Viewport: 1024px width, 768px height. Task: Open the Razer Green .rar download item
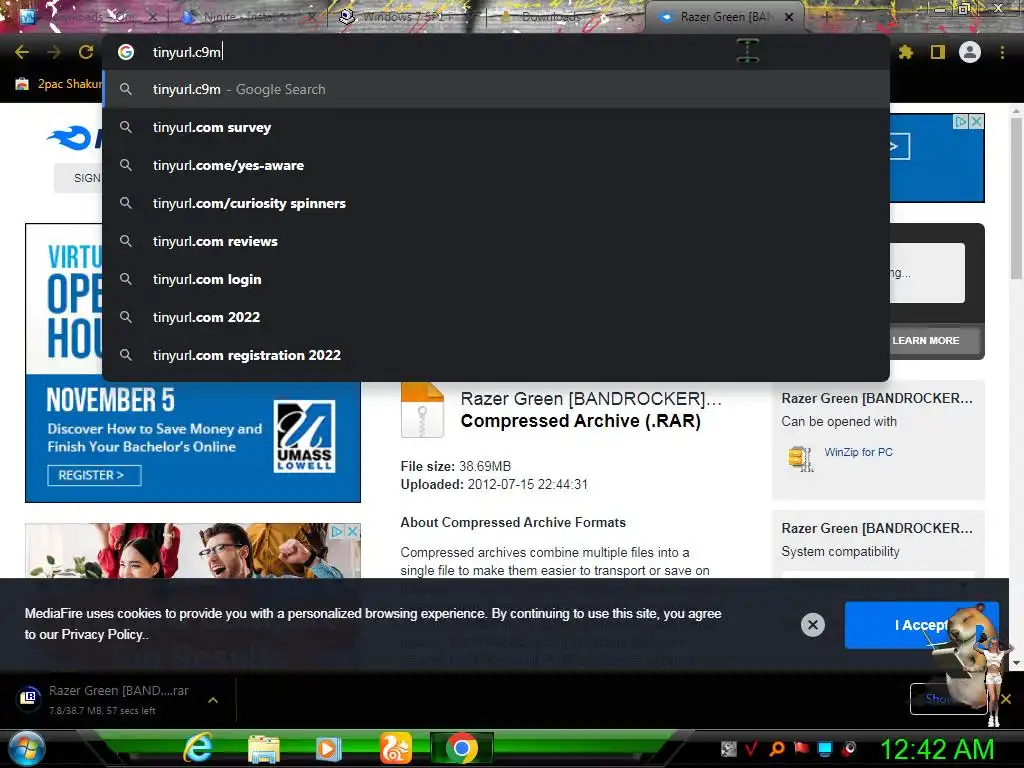pos(108,699)
